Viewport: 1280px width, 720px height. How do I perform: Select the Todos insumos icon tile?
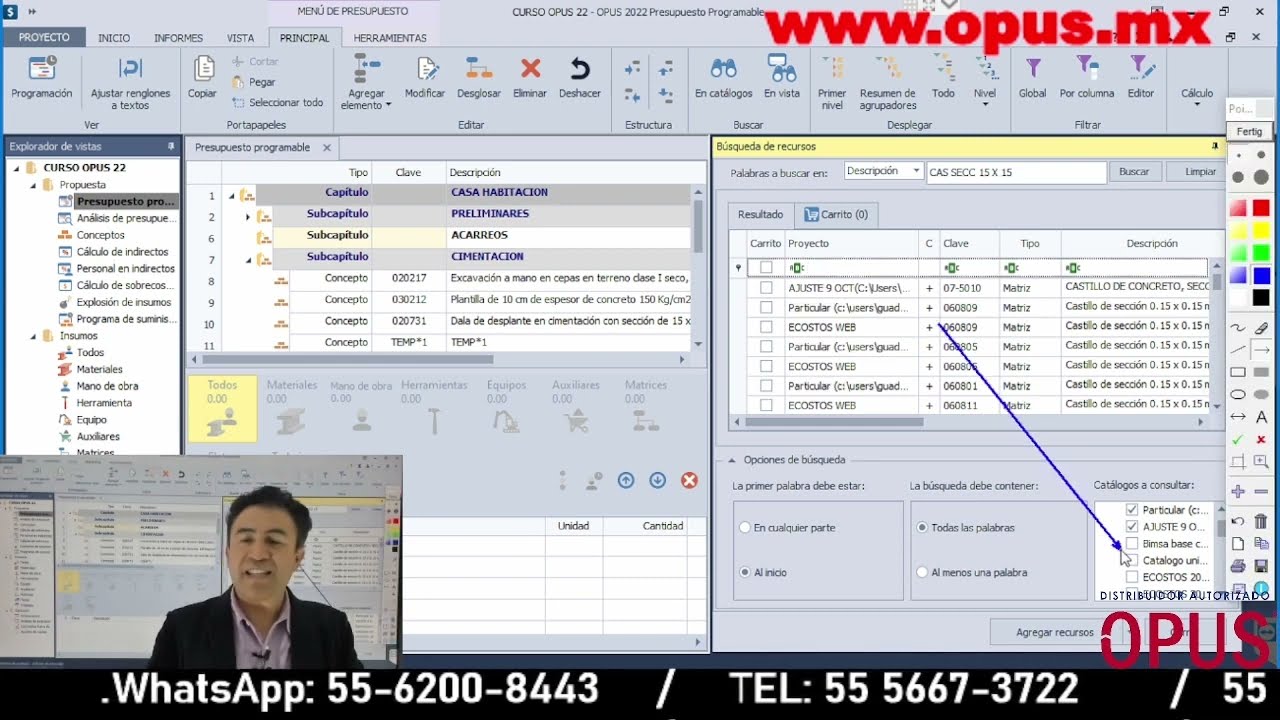222,409
